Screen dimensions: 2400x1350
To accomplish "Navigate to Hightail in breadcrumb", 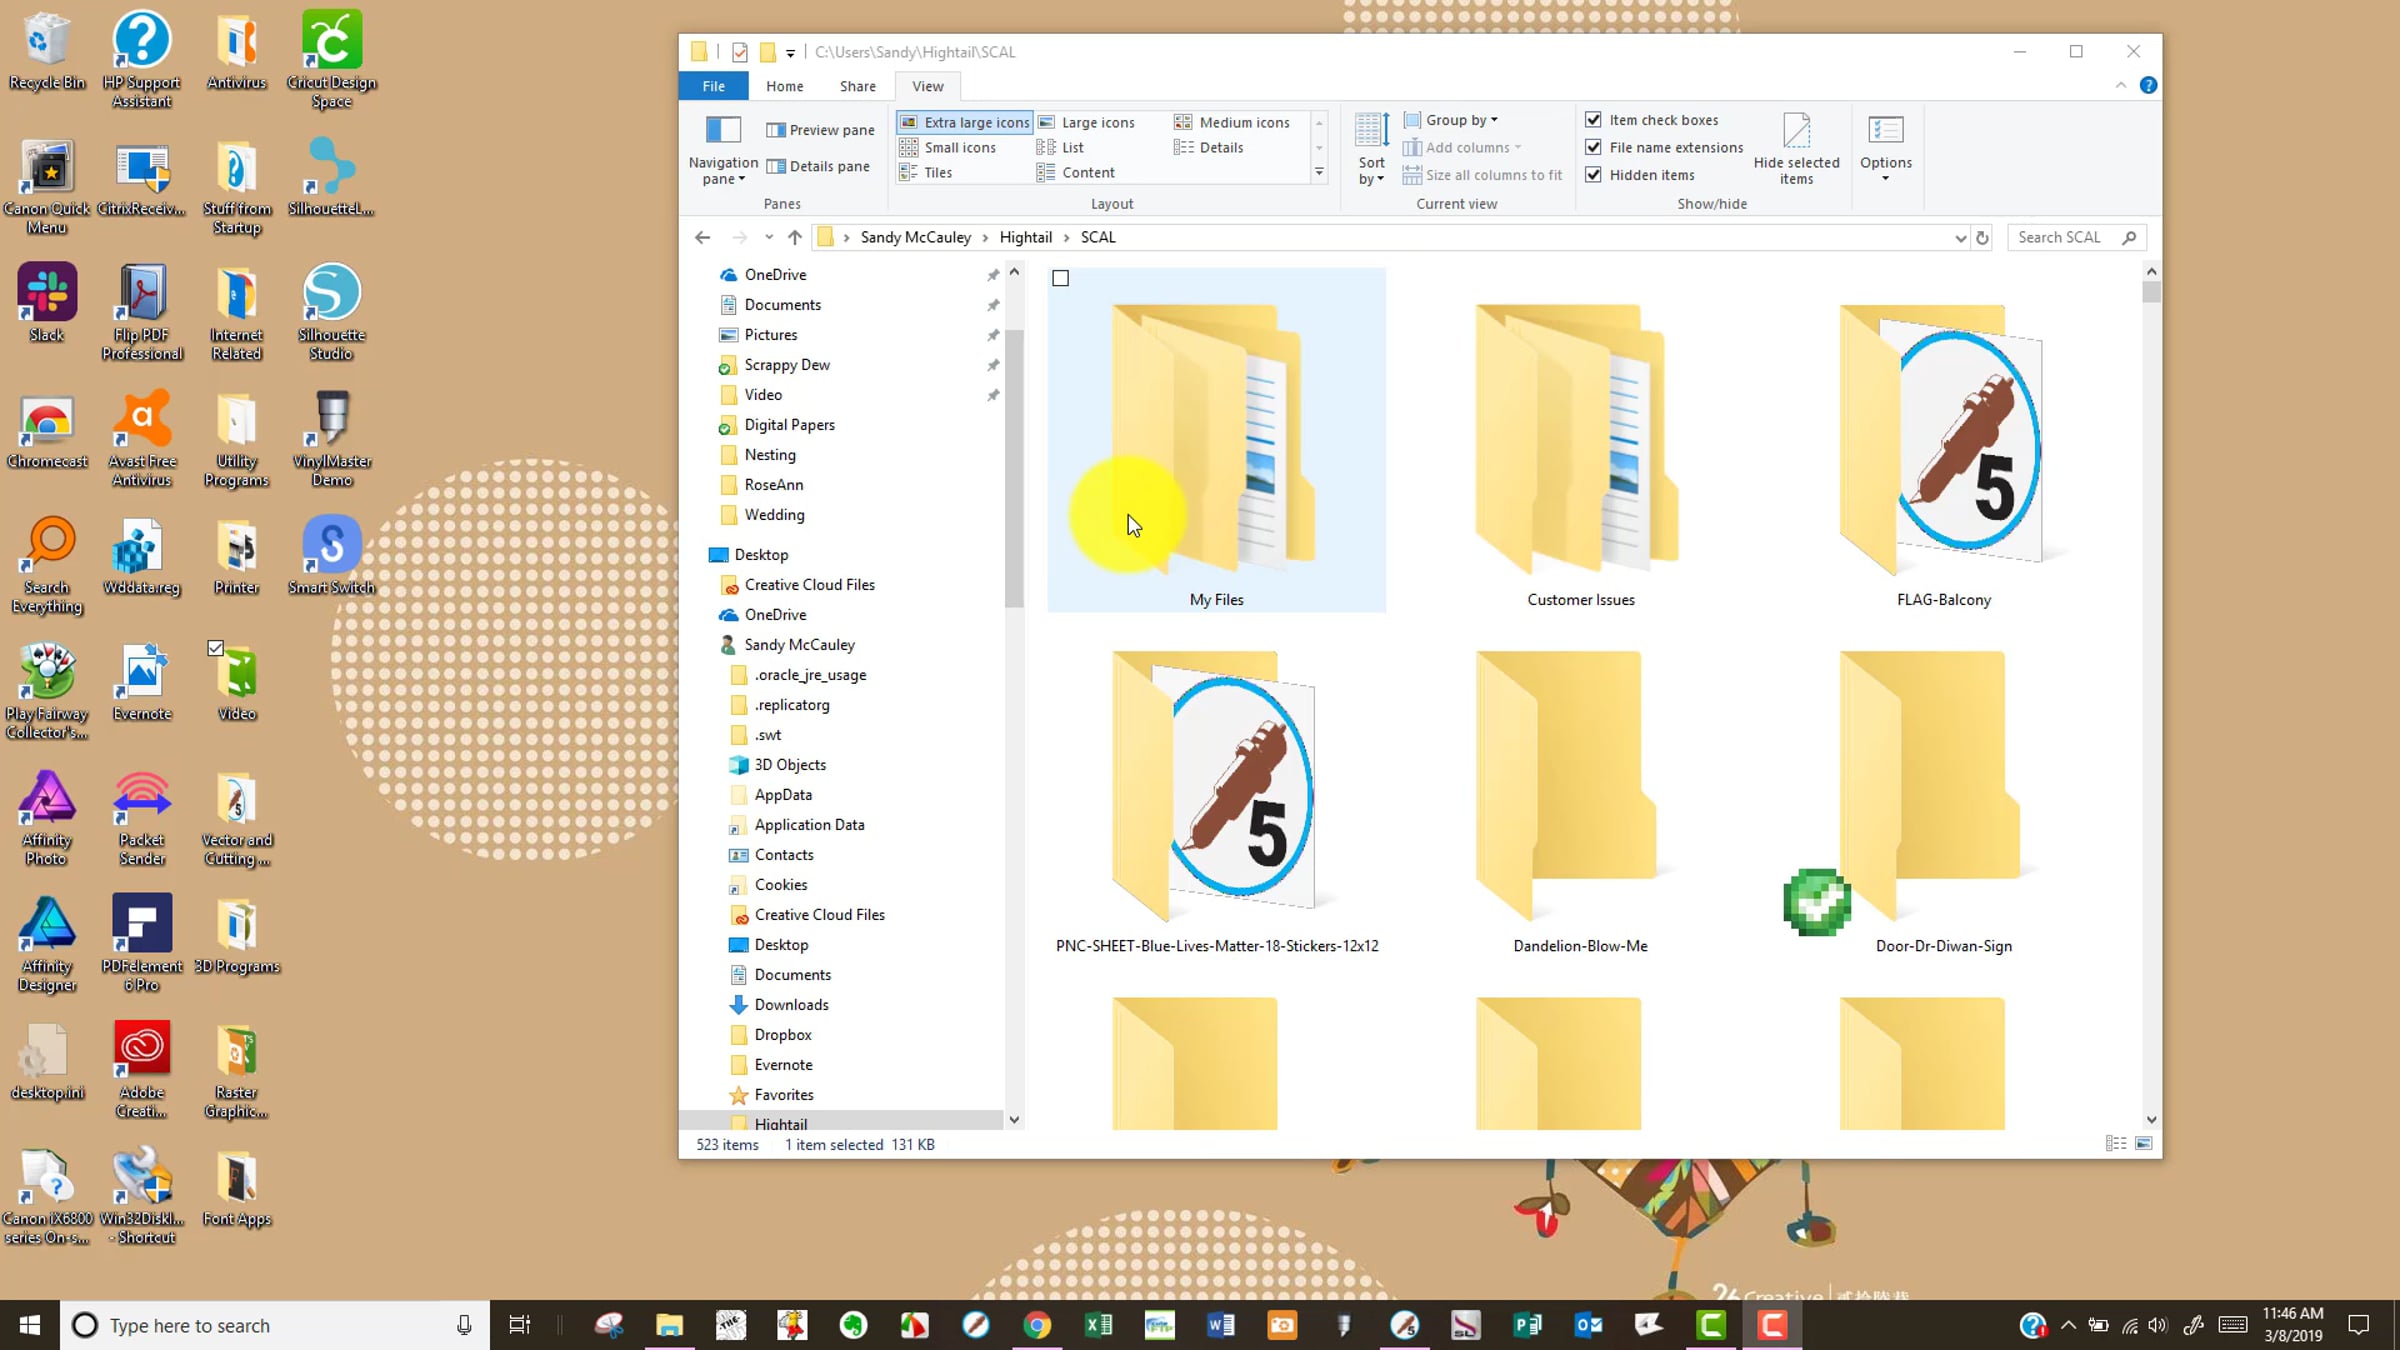I will (x=1026, y=237).
